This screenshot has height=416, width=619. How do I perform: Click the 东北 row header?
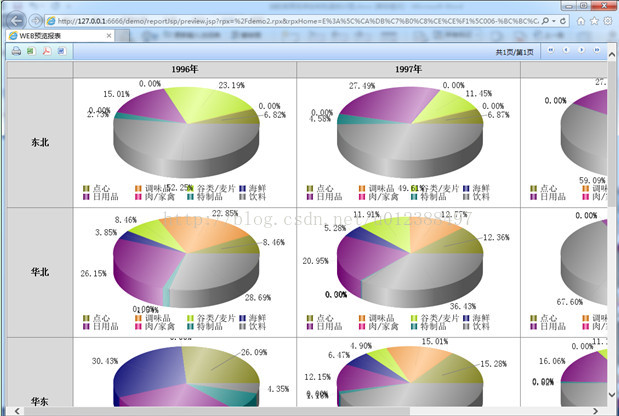pos(40,142)
